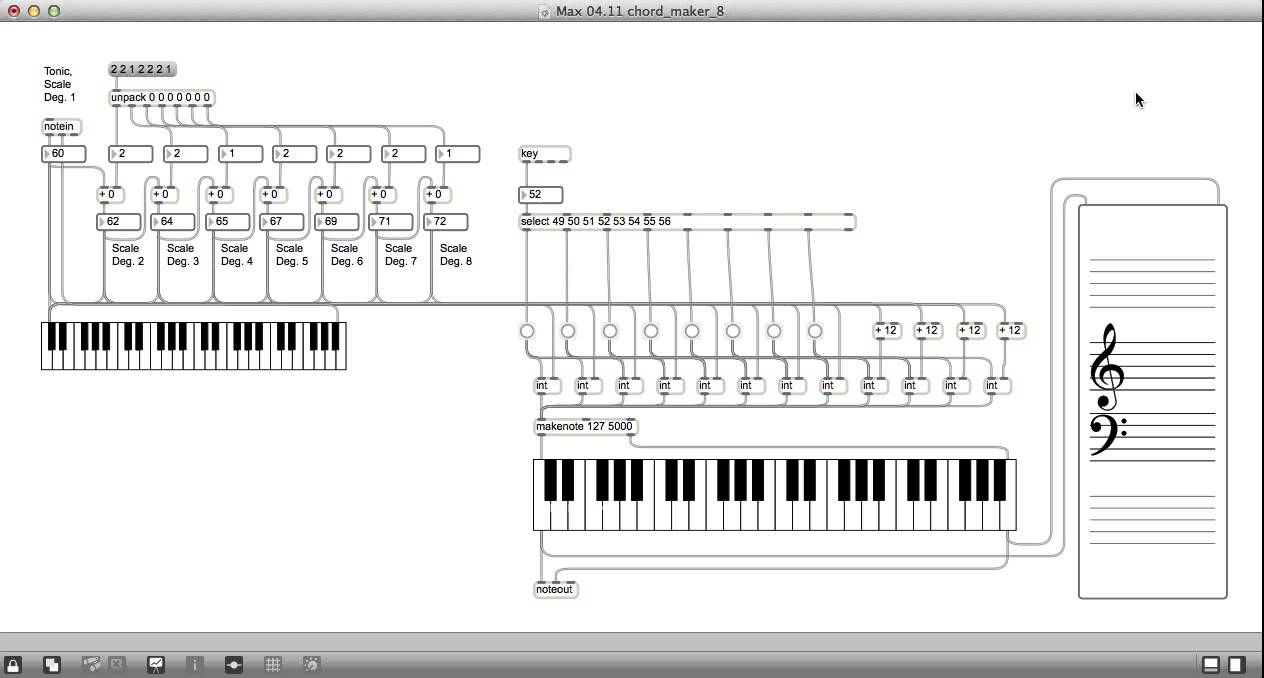Image resolution: width=1264 pixels, height=678 pixels.
Task: Click the circle-with-line icon left of the grid icon
Action: tap(233, 664)
